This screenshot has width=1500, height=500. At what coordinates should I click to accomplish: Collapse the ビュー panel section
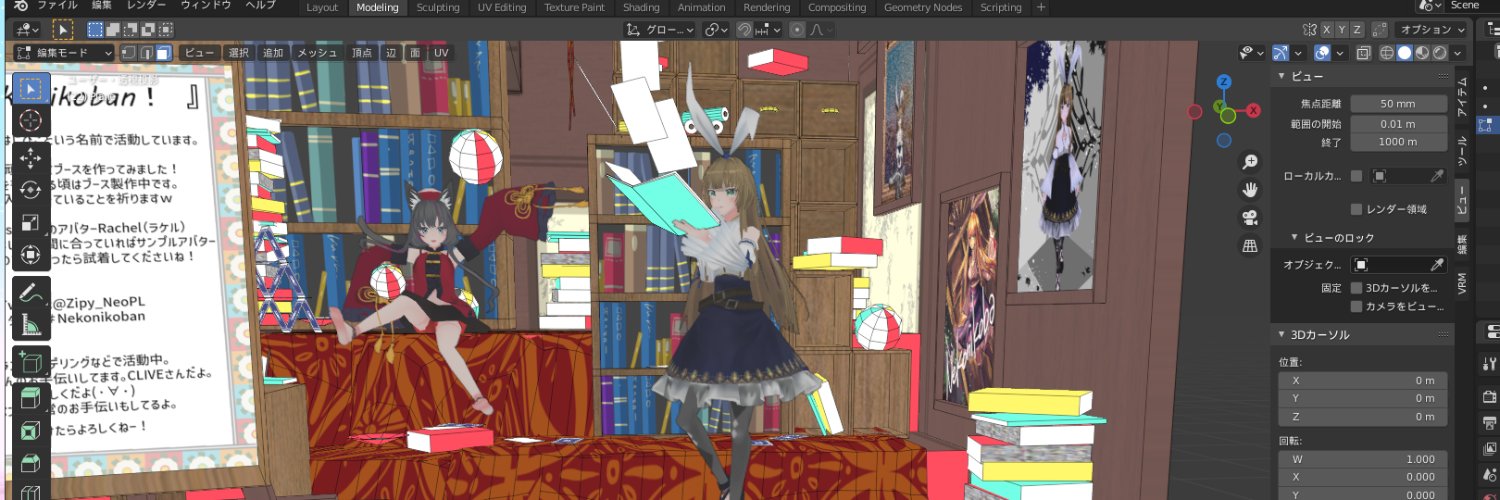[x=1281, y=76]
